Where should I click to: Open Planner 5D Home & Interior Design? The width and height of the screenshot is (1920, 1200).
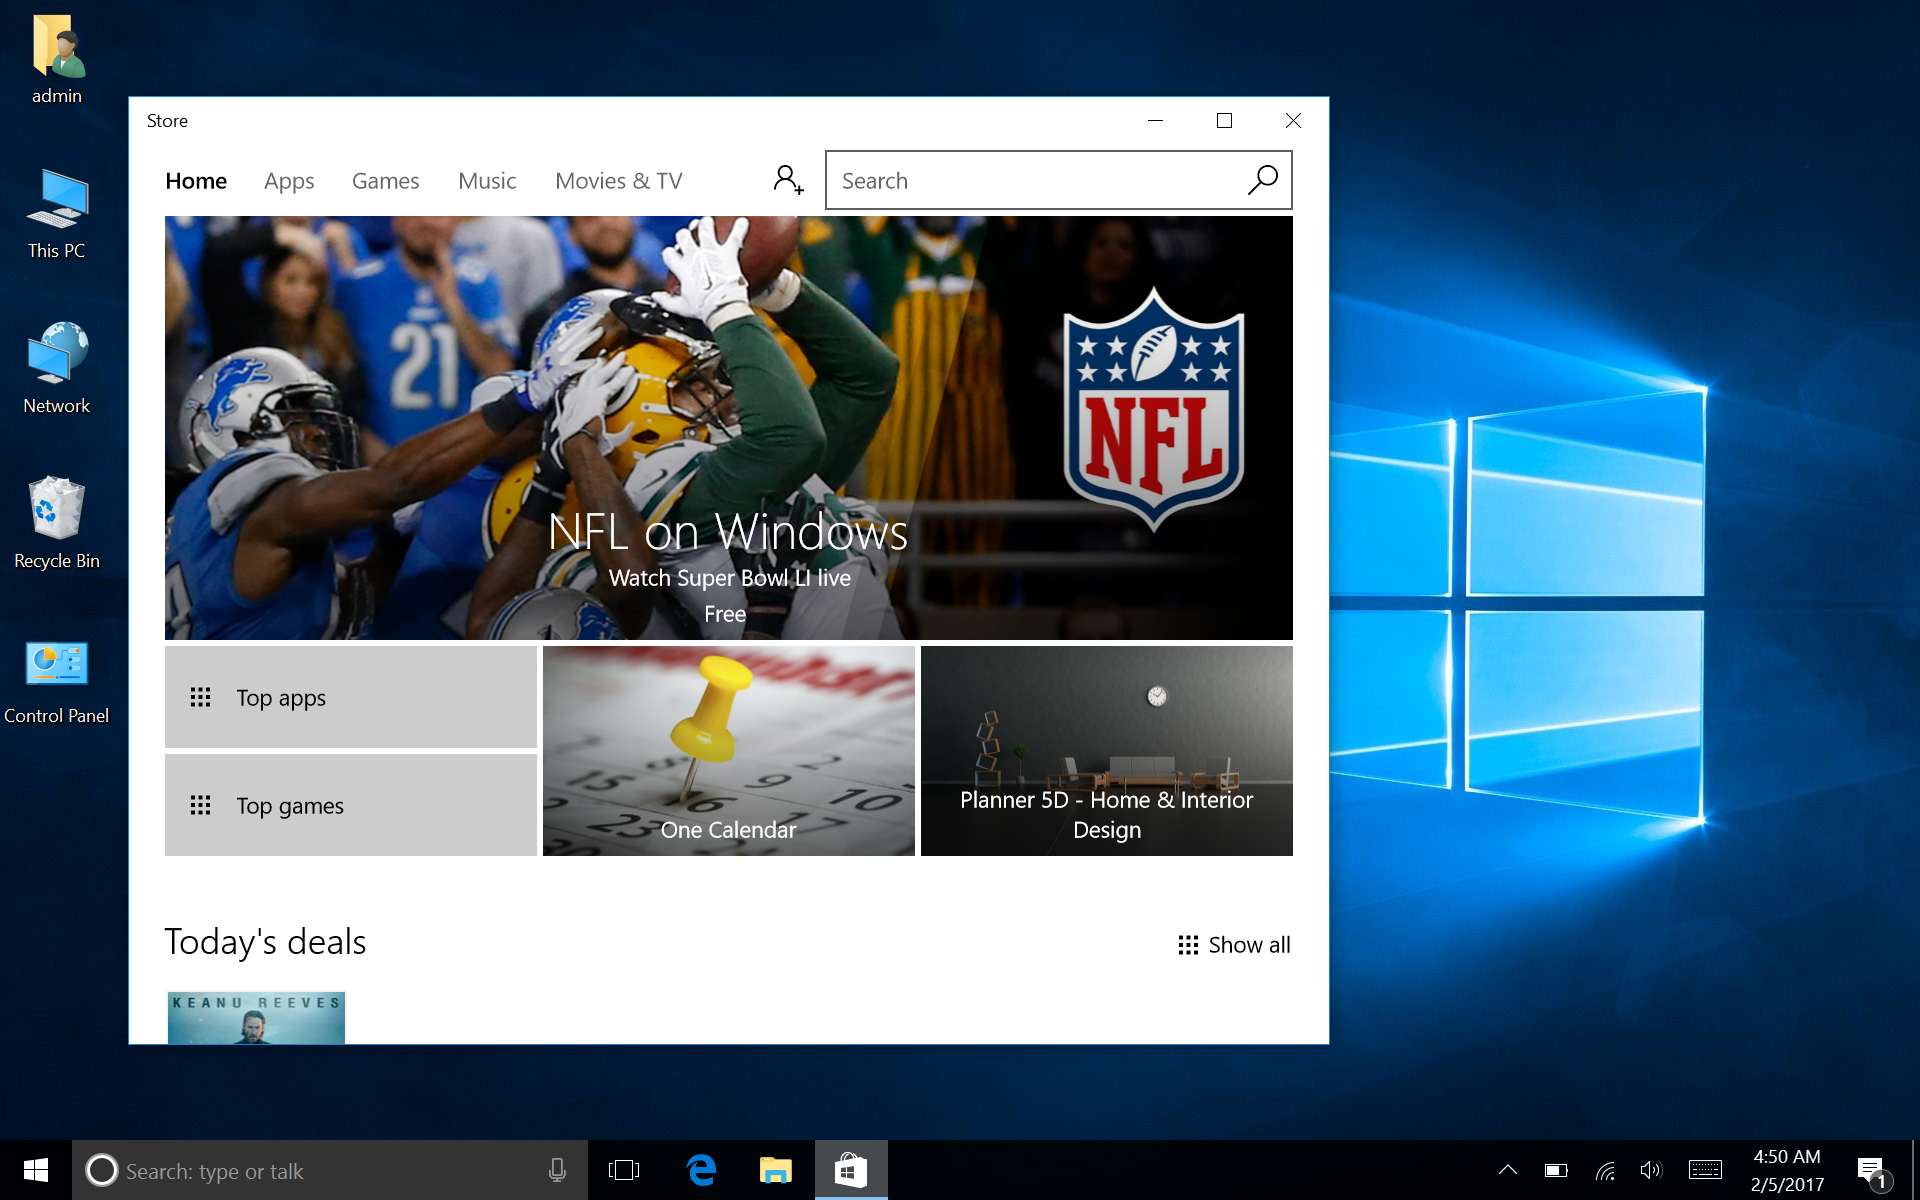pos(1107,751)
